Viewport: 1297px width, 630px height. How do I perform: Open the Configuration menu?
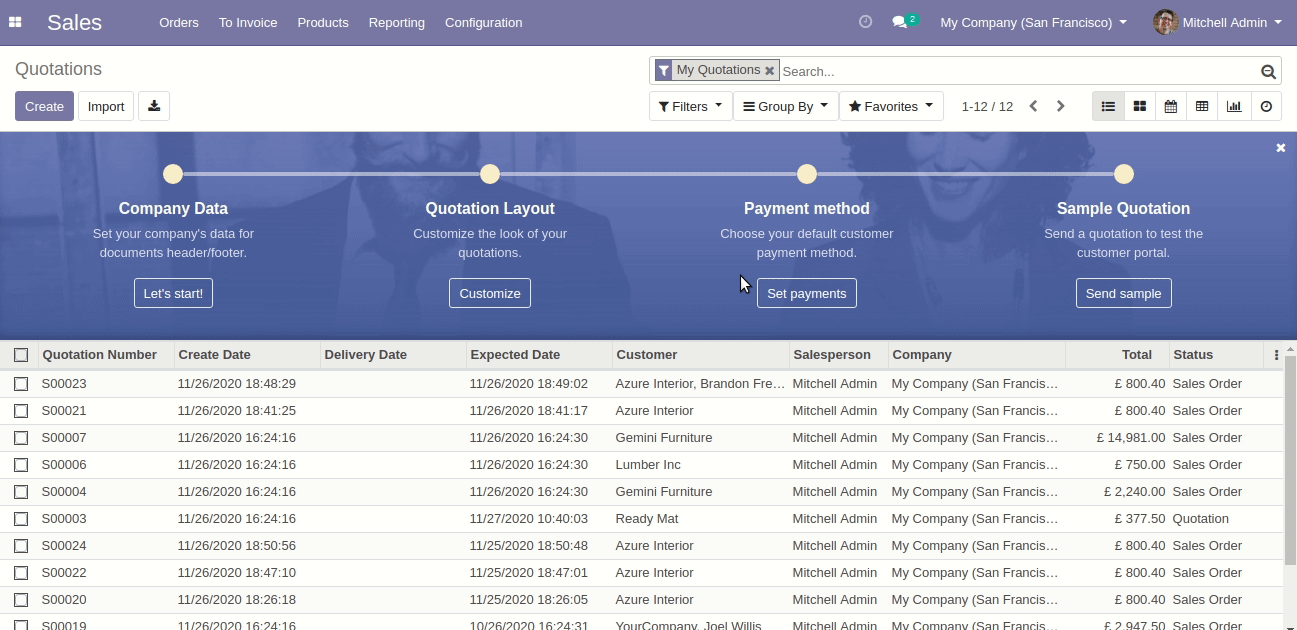(483, 22)
